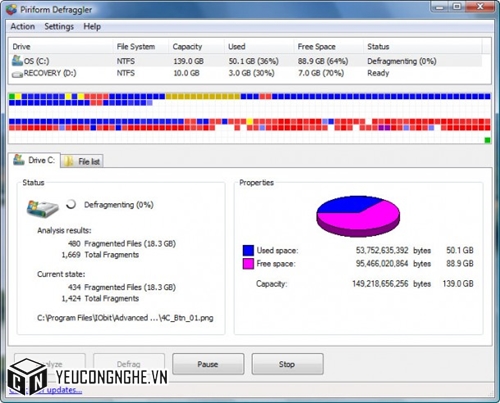This screenshot has width=500, height=403.
Task: Click '50.1 GB (36%)' used cell
Action: point(253,61)
